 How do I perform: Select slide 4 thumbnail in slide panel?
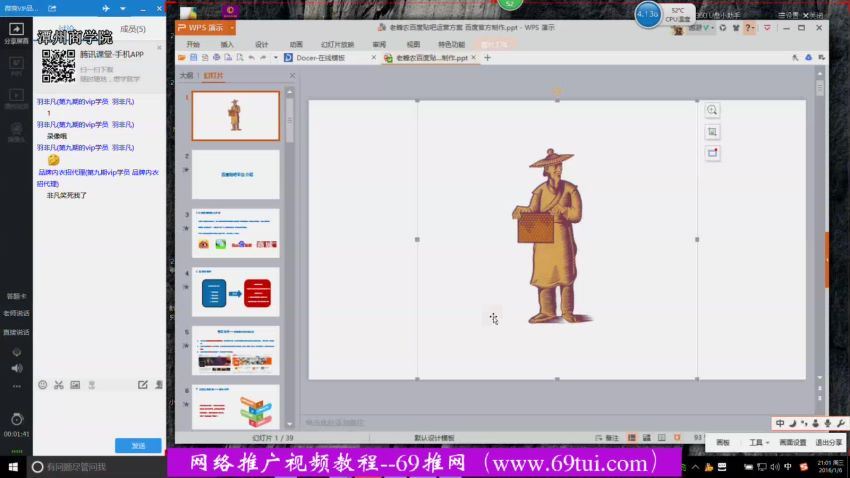point(235,291)
